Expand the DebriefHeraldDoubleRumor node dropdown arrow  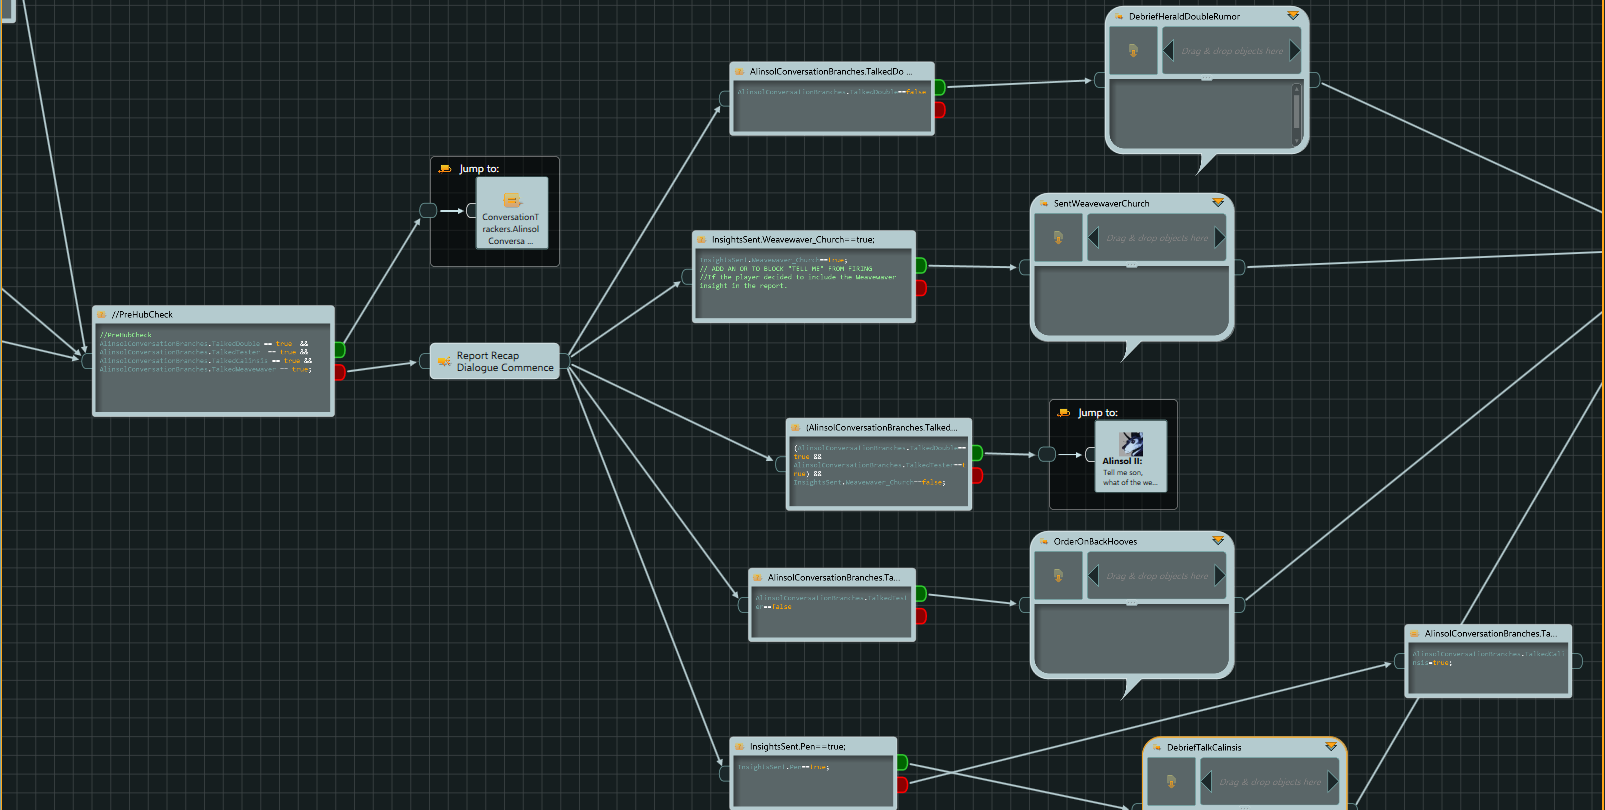coord(1292,16)
